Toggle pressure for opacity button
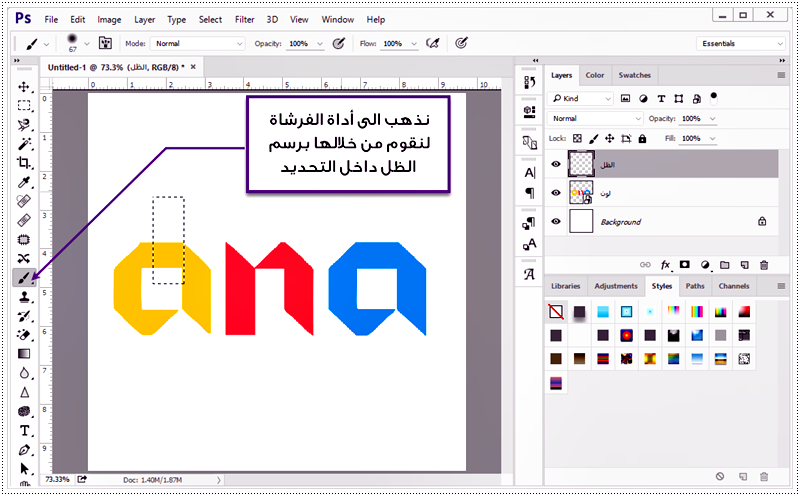800x496 pixels. 339,43
